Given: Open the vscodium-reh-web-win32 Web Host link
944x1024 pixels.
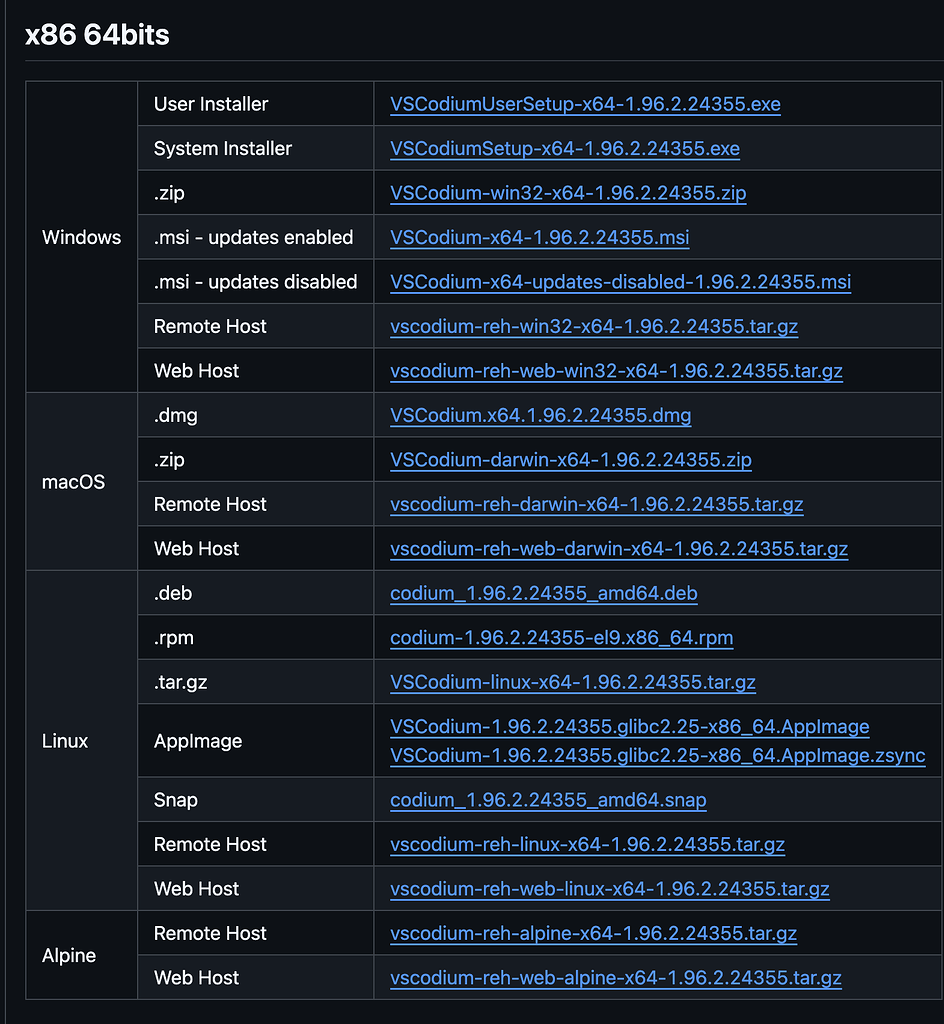Looking at the screenshot, I should click(615, 371).
